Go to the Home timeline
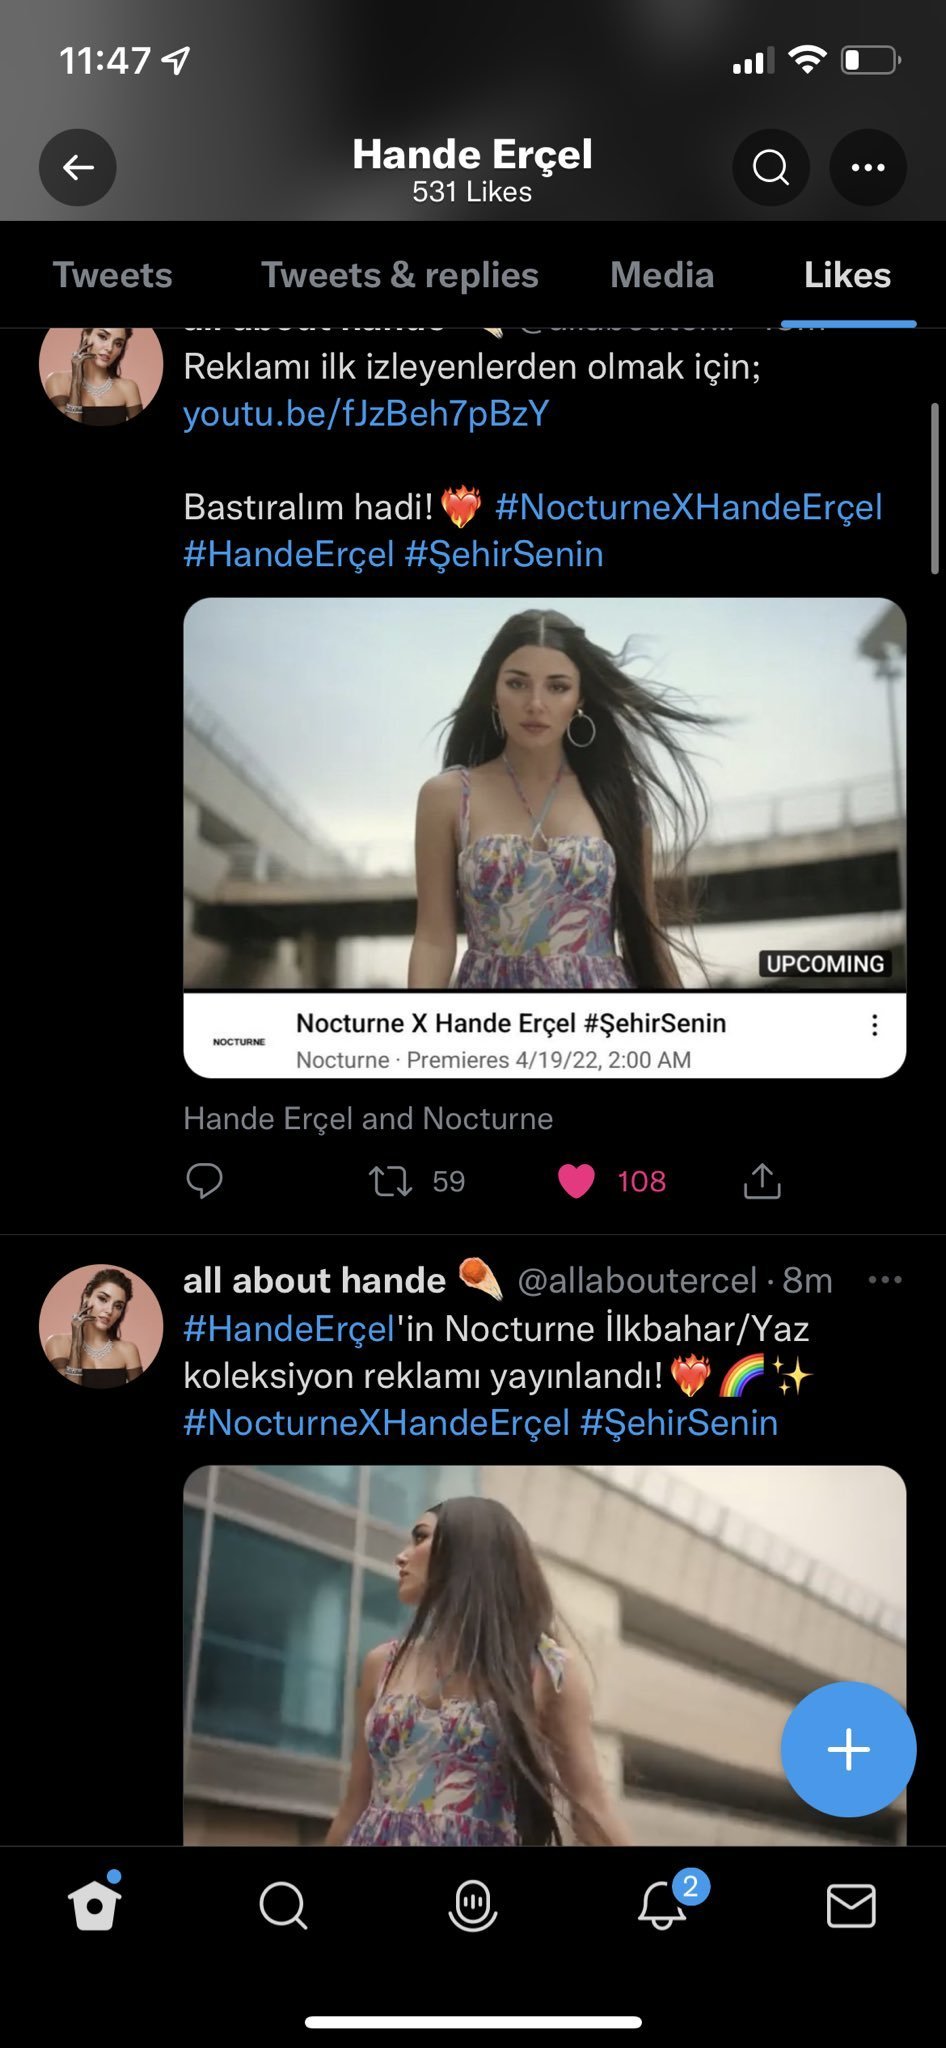 point(94,1906)
